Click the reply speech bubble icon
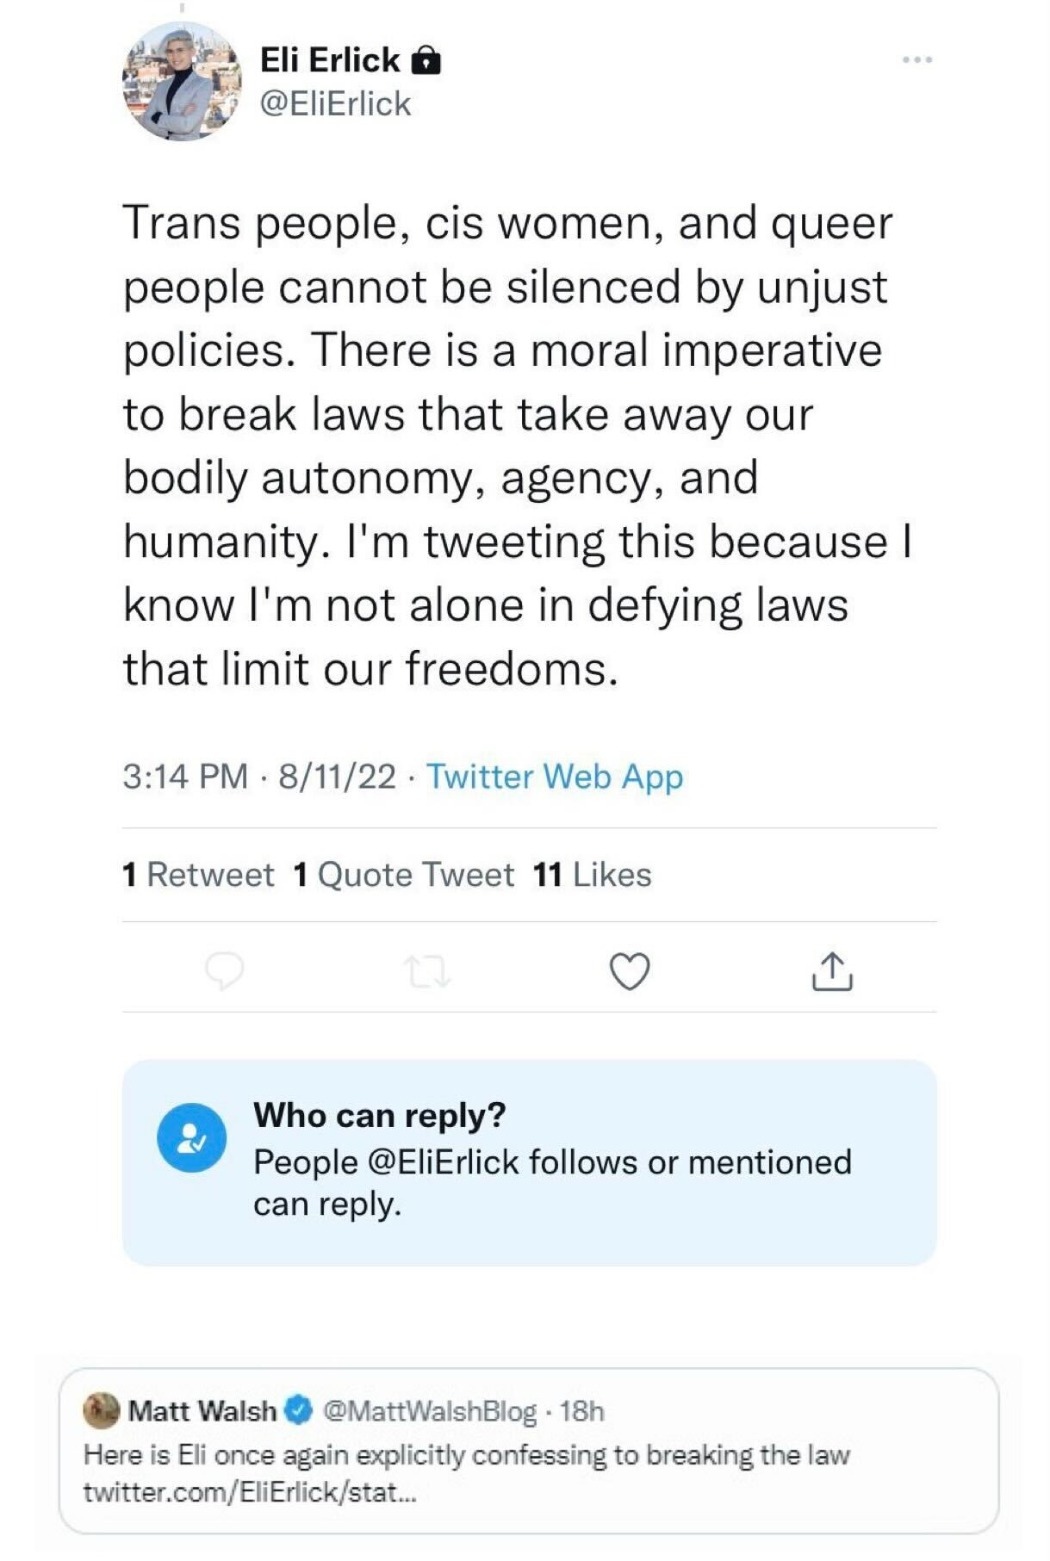The image size is (1050, 1561). click(x=224, y=971)
